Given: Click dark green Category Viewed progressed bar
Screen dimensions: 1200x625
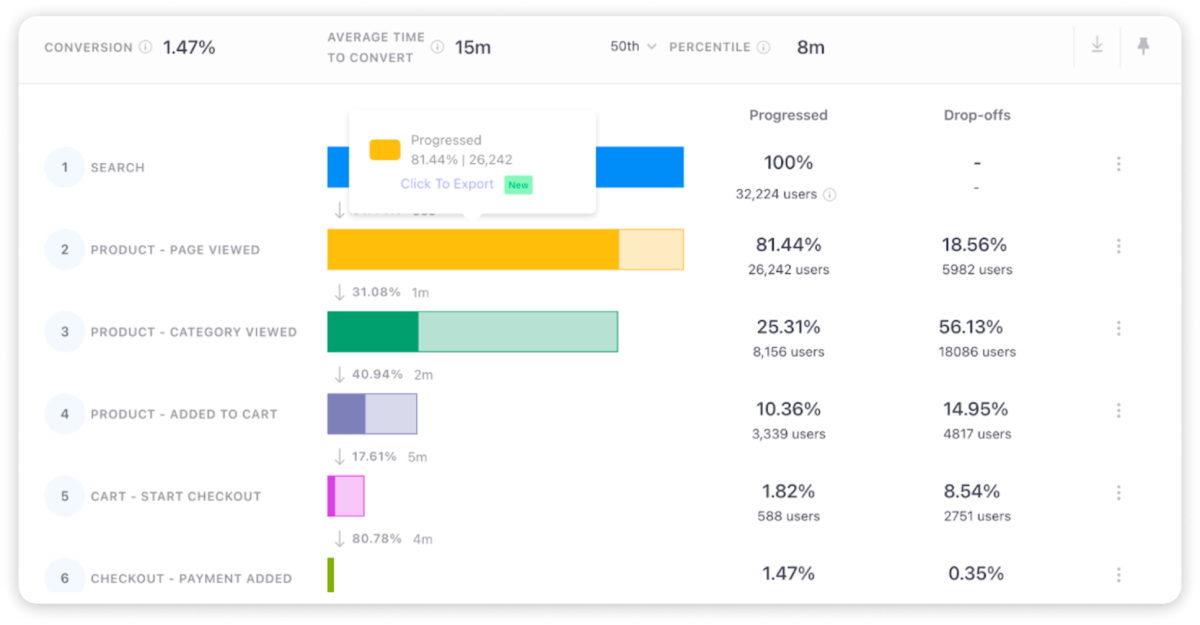Looking at the screenshot, I should pyautogui.click(x=372, y=332).
